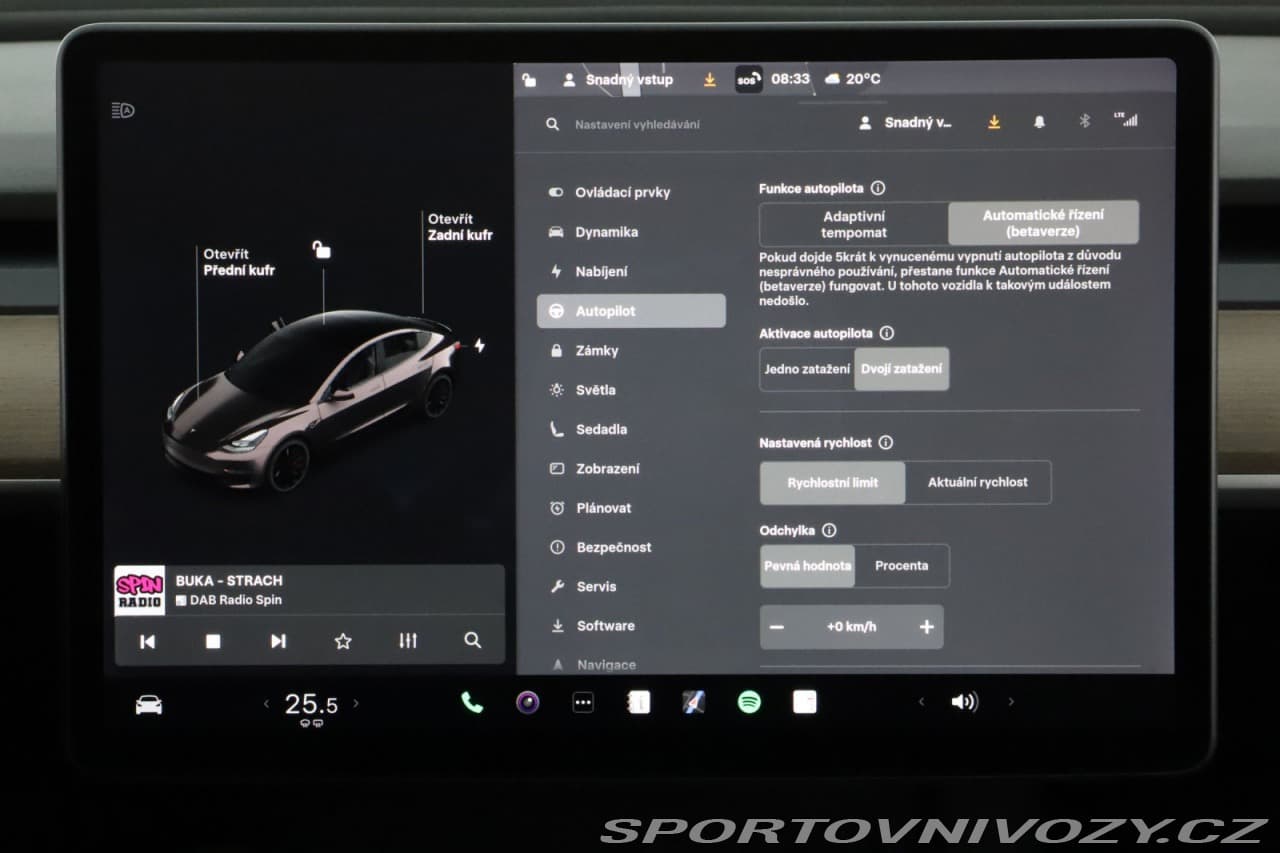
Task: Open Zámky locks menu
Action: [631, 351]
